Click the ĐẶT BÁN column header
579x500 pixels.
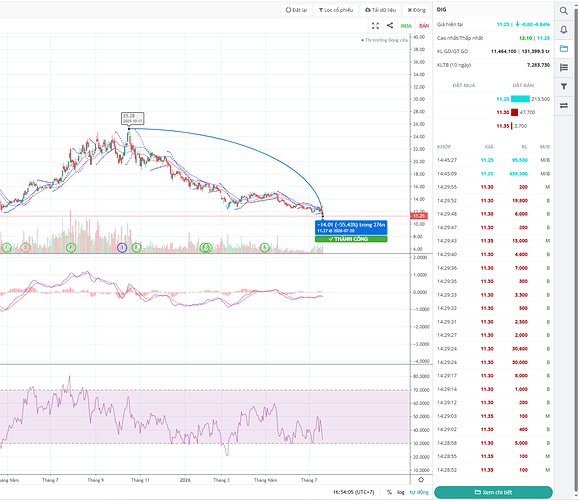click(x=523, y=85)
